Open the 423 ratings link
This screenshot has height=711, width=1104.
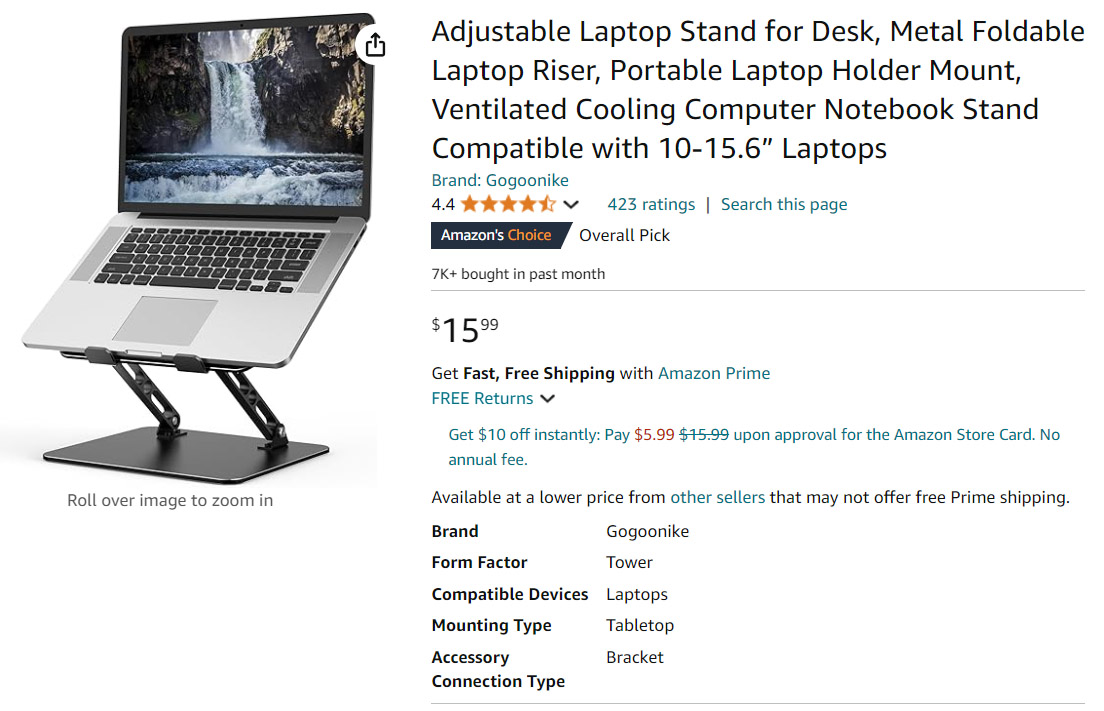coord(651,204)
